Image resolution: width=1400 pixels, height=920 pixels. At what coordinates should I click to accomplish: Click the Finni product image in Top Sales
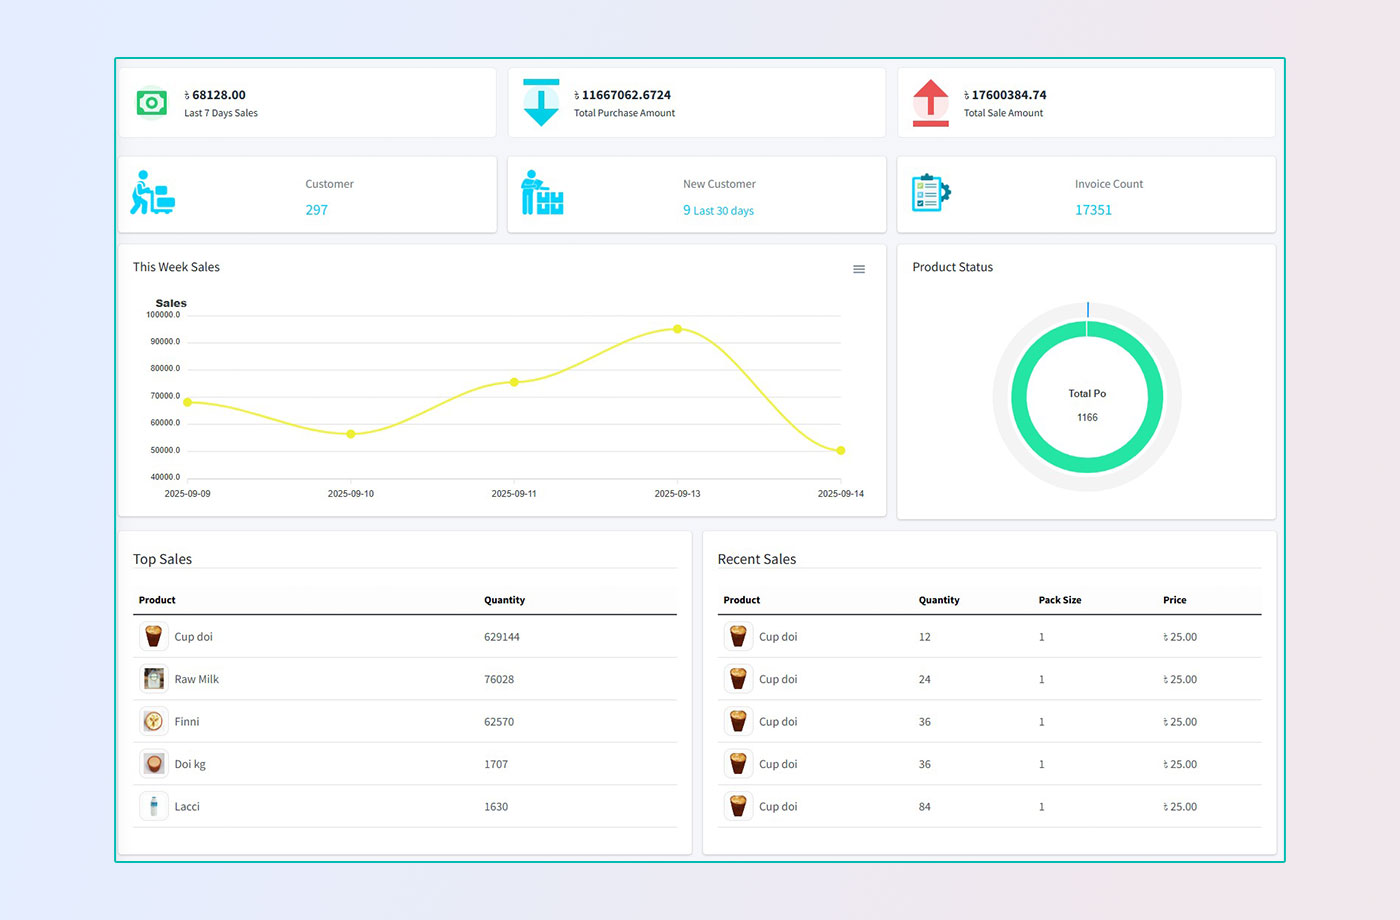click(154, 721)
